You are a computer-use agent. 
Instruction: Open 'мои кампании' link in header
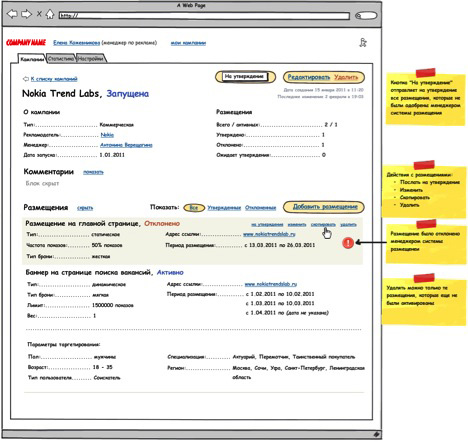(x=188, y=43)
